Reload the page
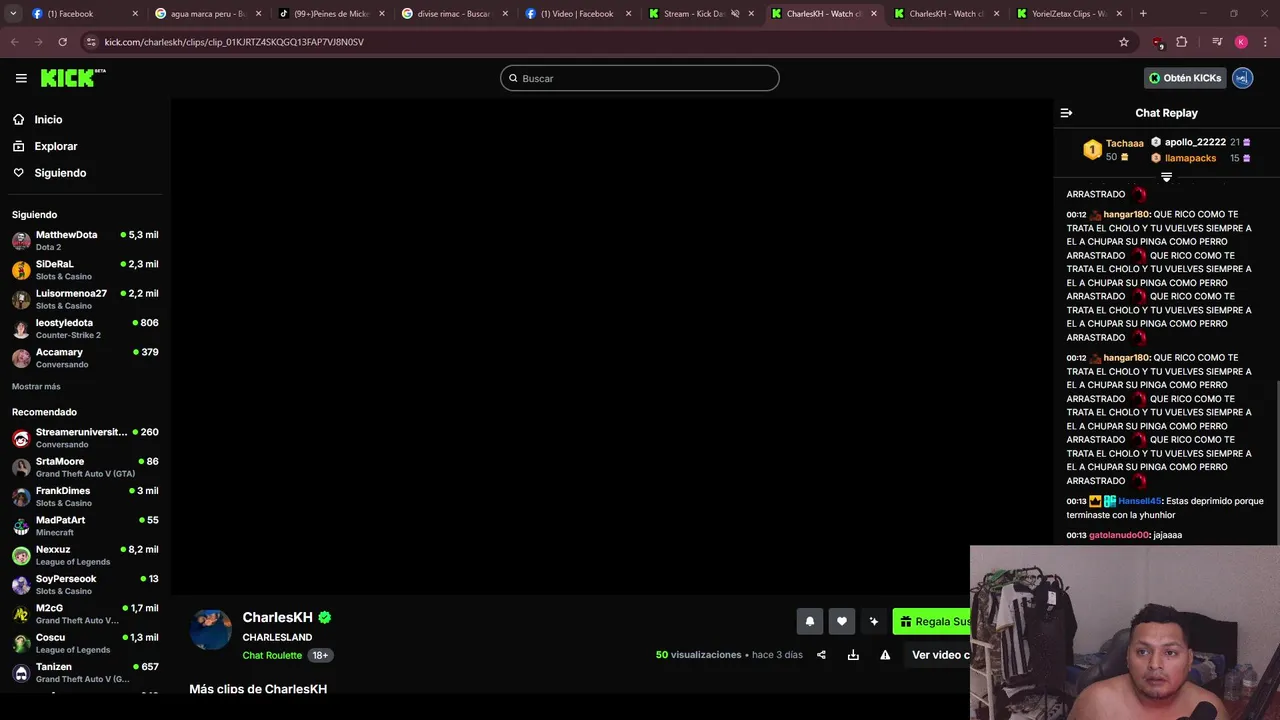Viewport: 1280px width, 720px height. coord(62,42)
